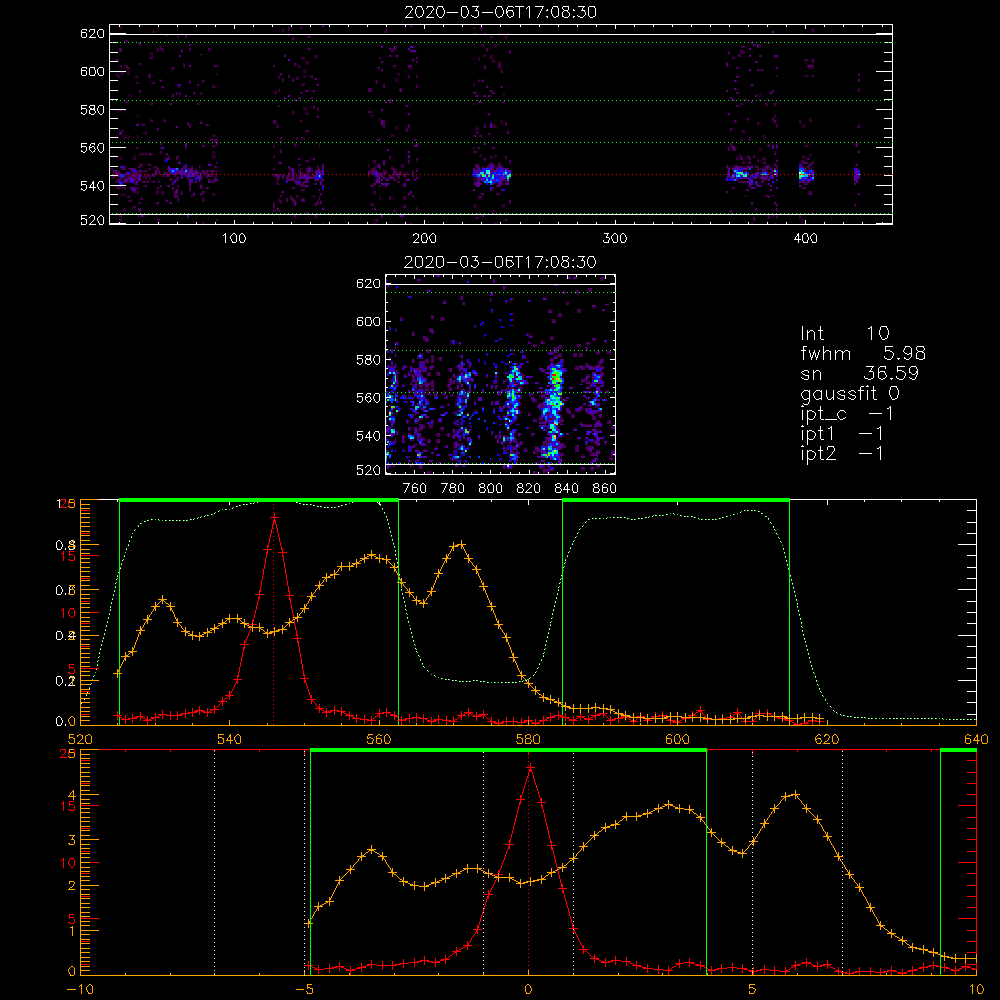Click orange y-axis label 3 on the bottom plot
Viewport: 1000px width, 1000px height.
pos(72,840)
